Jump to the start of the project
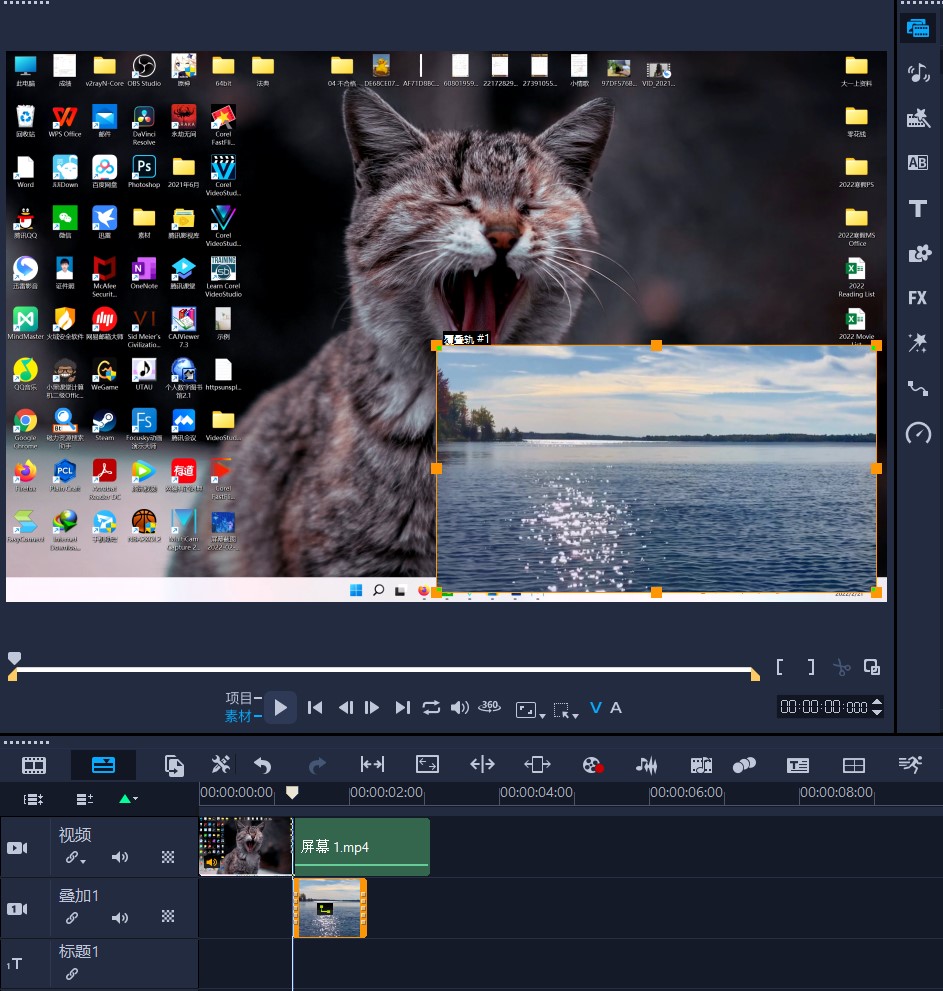The height and width of the screenshot is (991, 943). click(x=315, y=708)
